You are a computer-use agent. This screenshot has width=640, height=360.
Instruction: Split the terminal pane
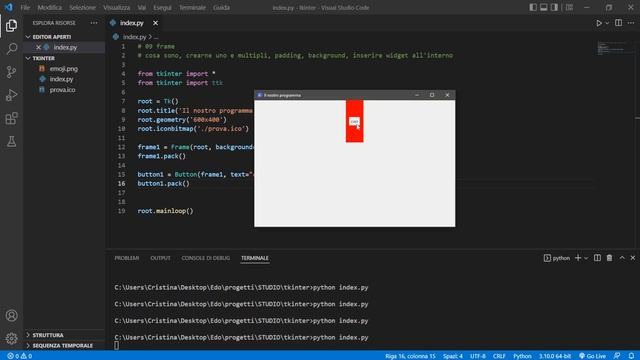click(x=597, y=258)
